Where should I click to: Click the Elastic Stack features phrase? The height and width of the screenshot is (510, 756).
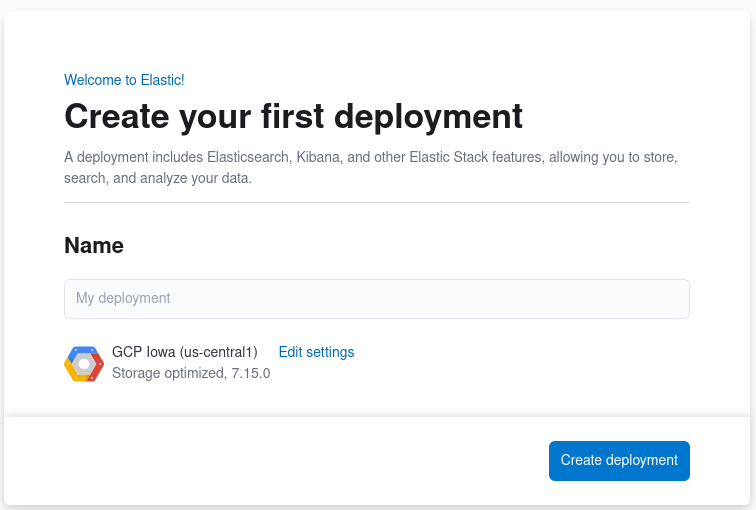coord(477,157)
